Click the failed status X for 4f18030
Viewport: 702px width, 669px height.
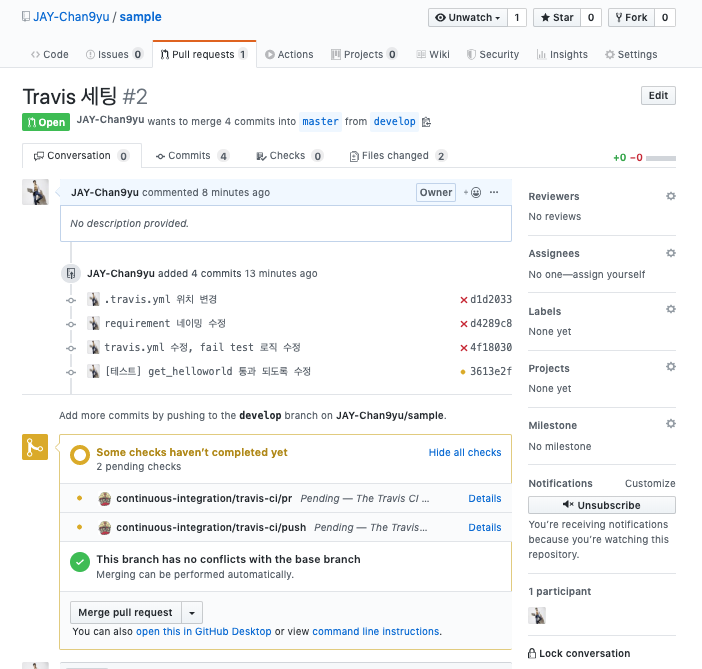464,348
